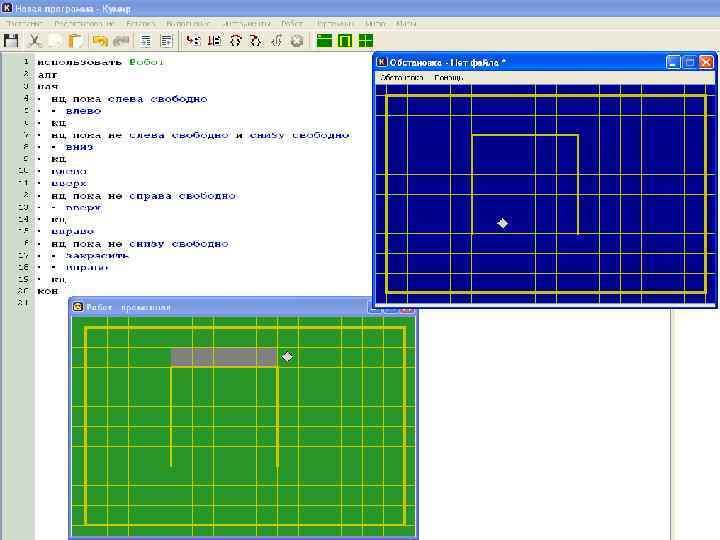This screenshot has height=540, width=720.
Task: Click the second dotted-circle step icon
Action: click(x=256, y=40)
